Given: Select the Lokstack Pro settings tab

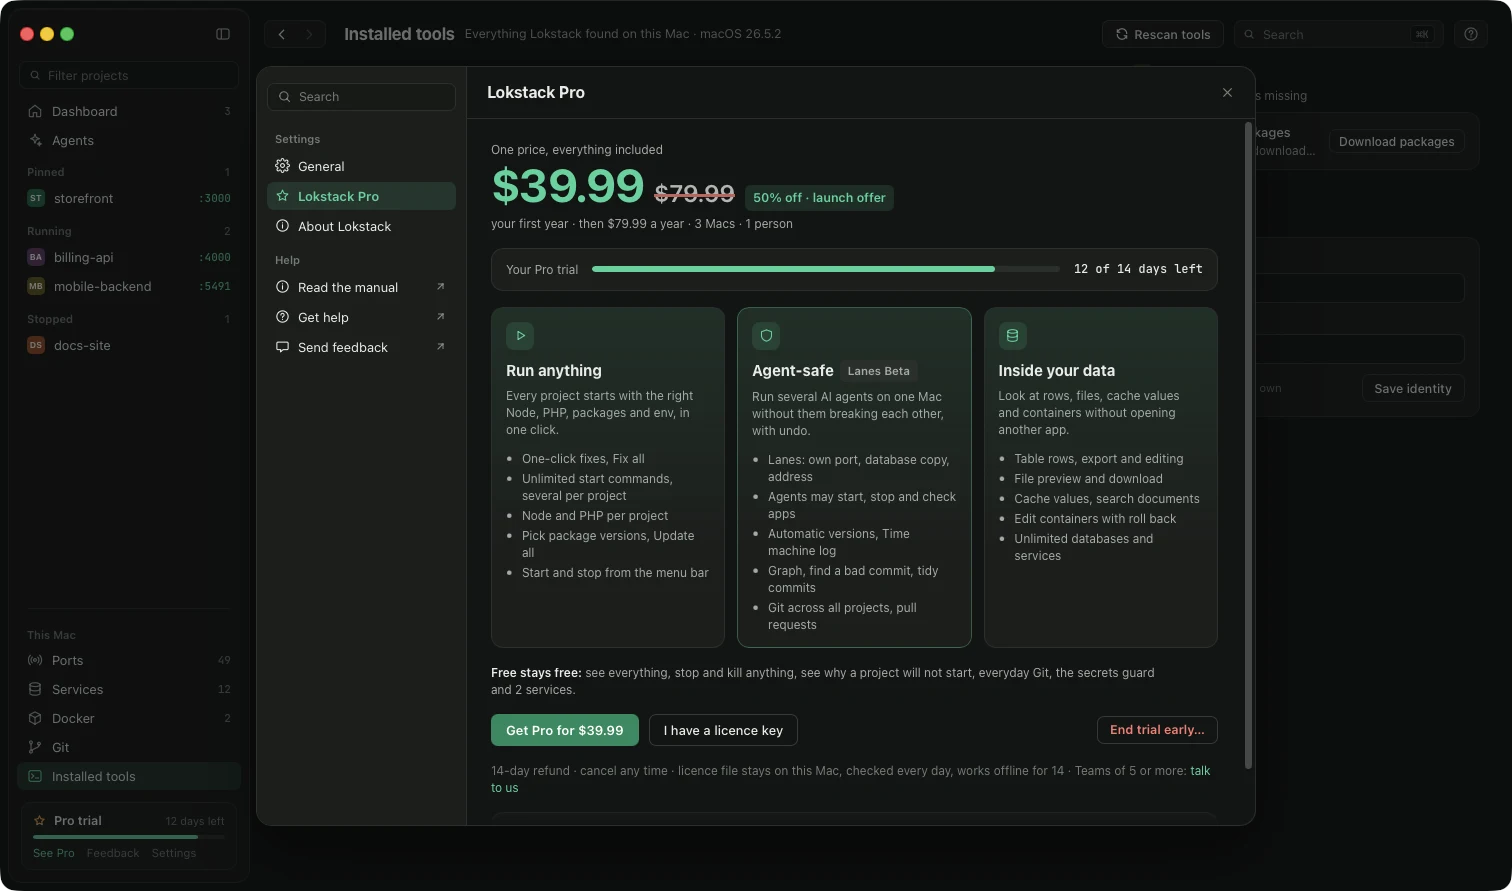Looking at the screenshot, I should 361,196.
